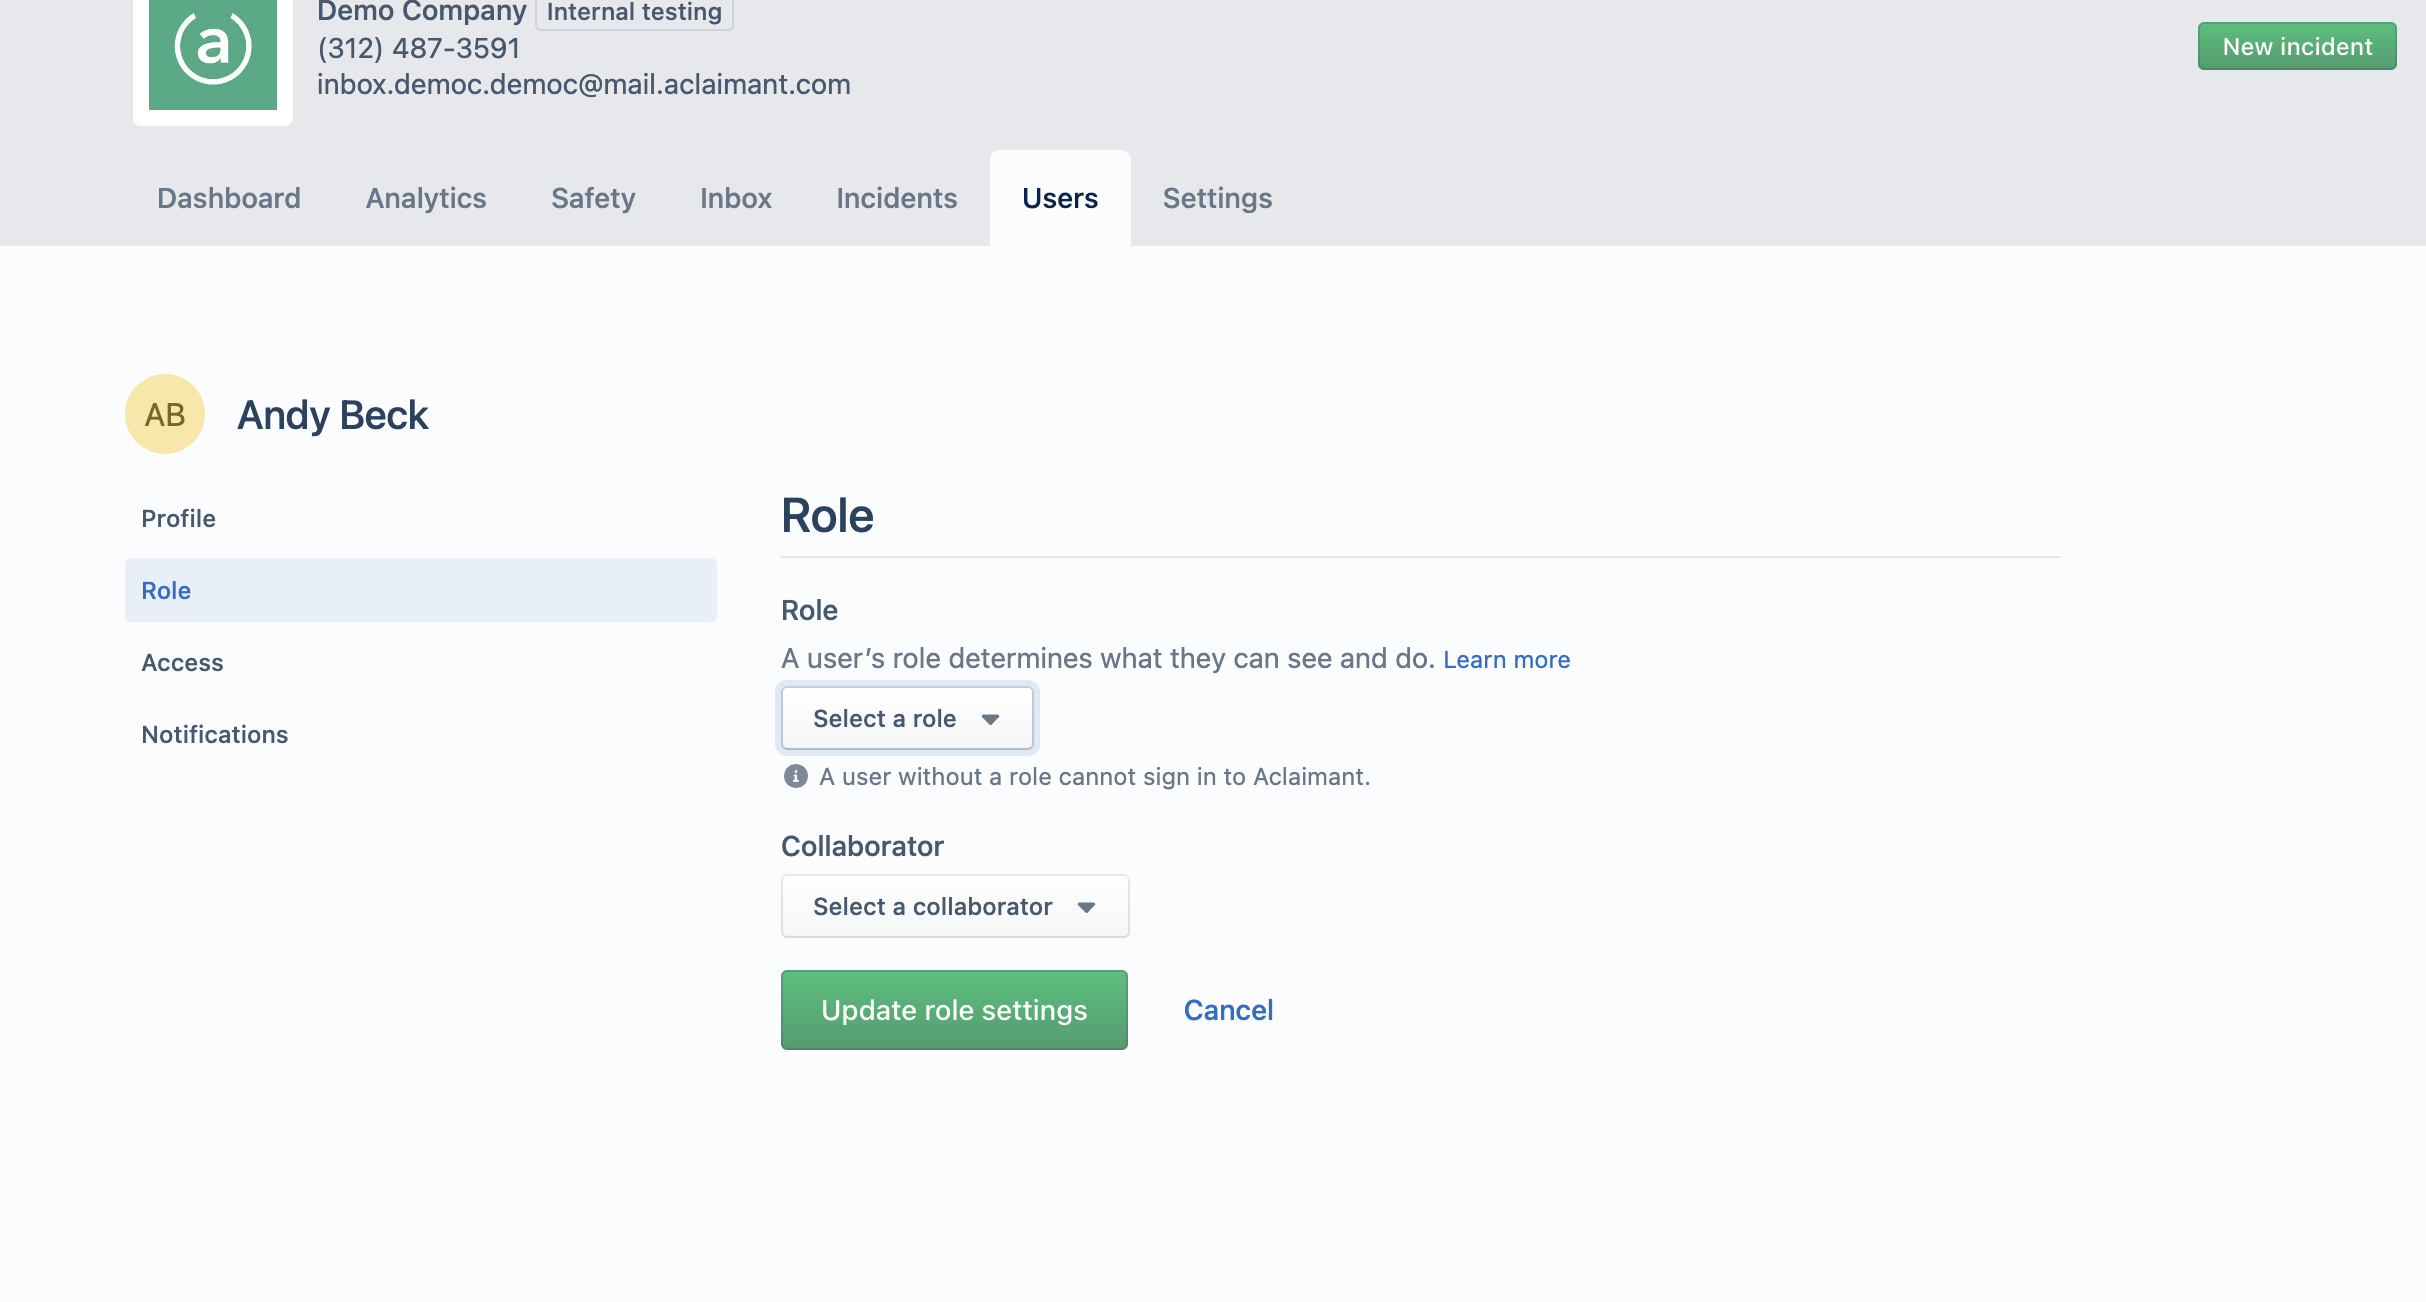Click the inbox.democ.democ@mail.aclaimant.com email address
The width and height of the screenshot is (2426, 1302).
(584, 84)
